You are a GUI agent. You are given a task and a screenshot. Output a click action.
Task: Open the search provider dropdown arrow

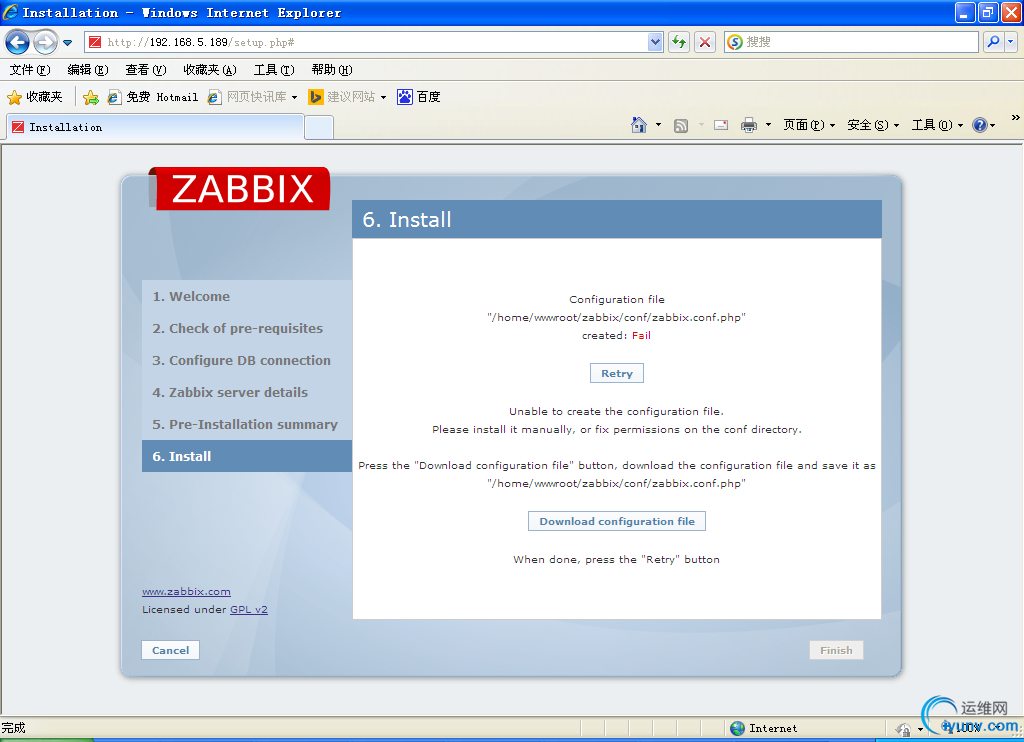(1011, 42)
